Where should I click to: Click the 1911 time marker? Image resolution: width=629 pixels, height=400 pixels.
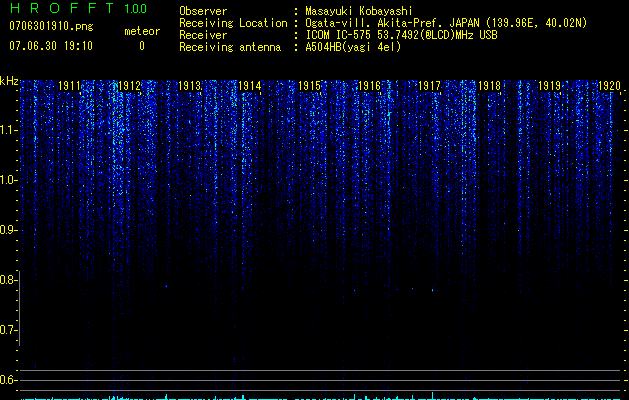[x=69, y=86]
